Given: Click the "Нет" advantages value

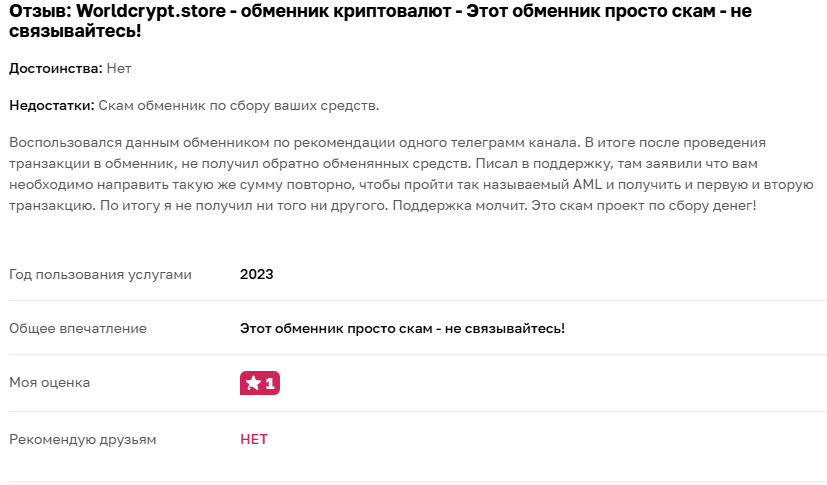Looking at the screenshot, I should click(119, 68).
